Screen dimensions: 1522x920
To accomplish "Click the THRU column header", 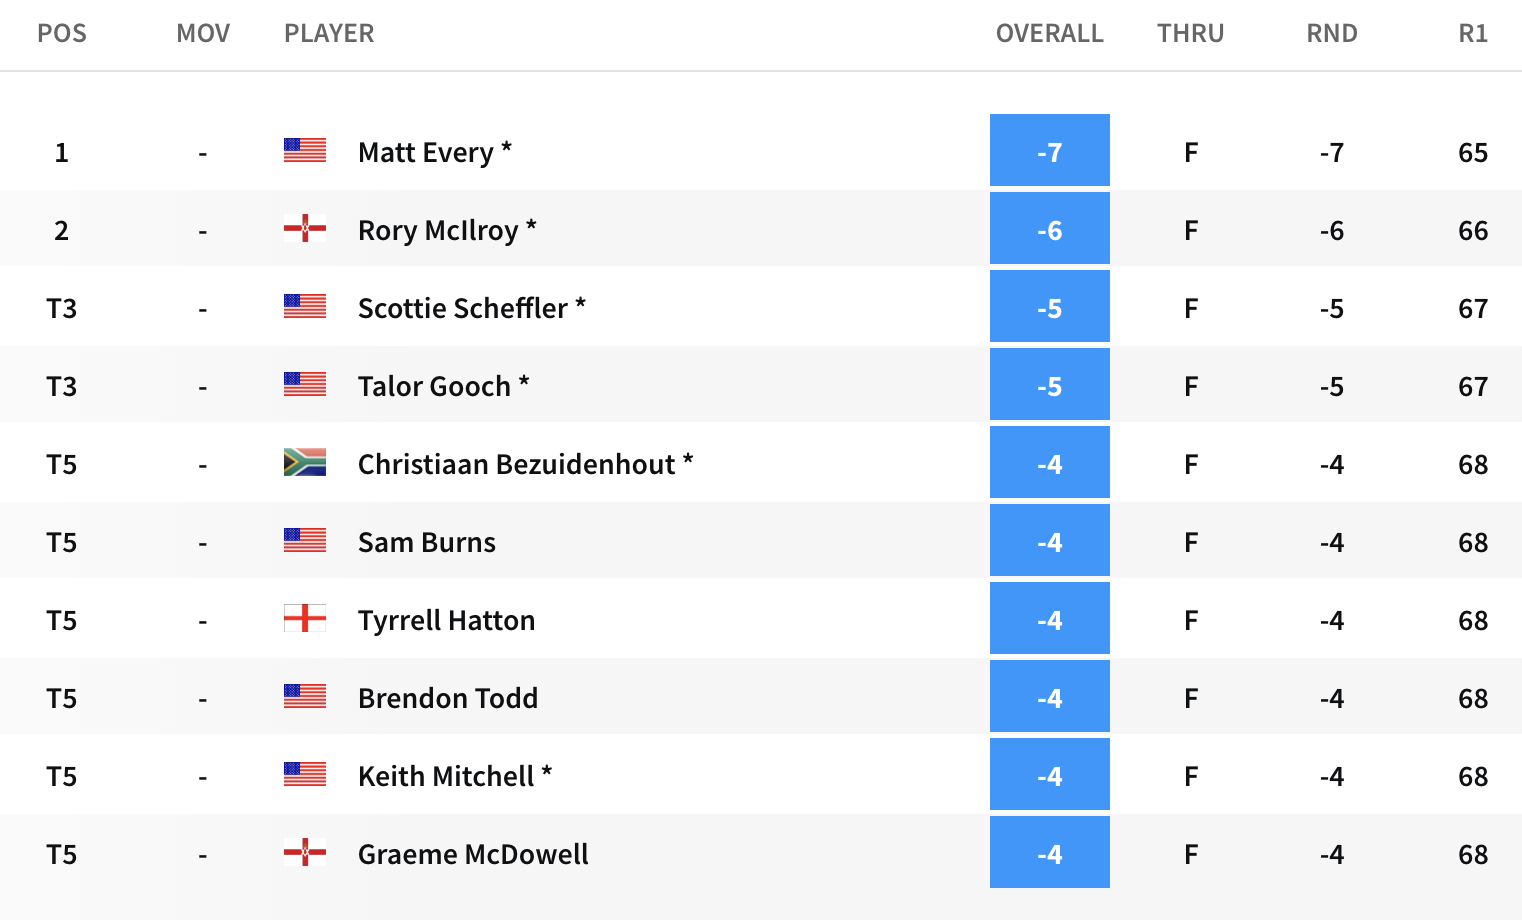I will tap(1190, 33).
